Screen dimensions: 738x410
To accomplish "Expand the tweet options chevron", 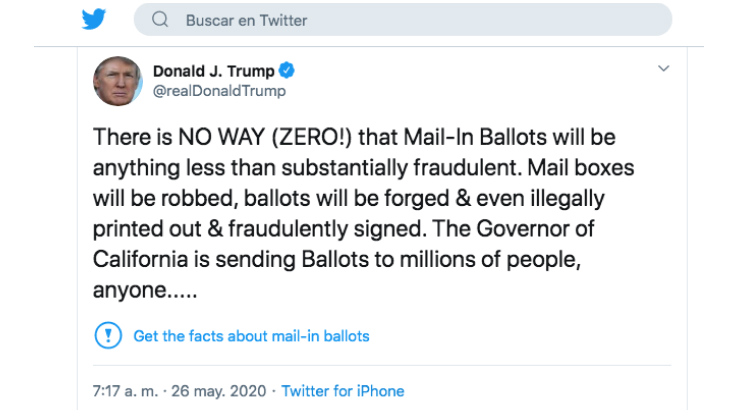I will (x=663, y=69).
